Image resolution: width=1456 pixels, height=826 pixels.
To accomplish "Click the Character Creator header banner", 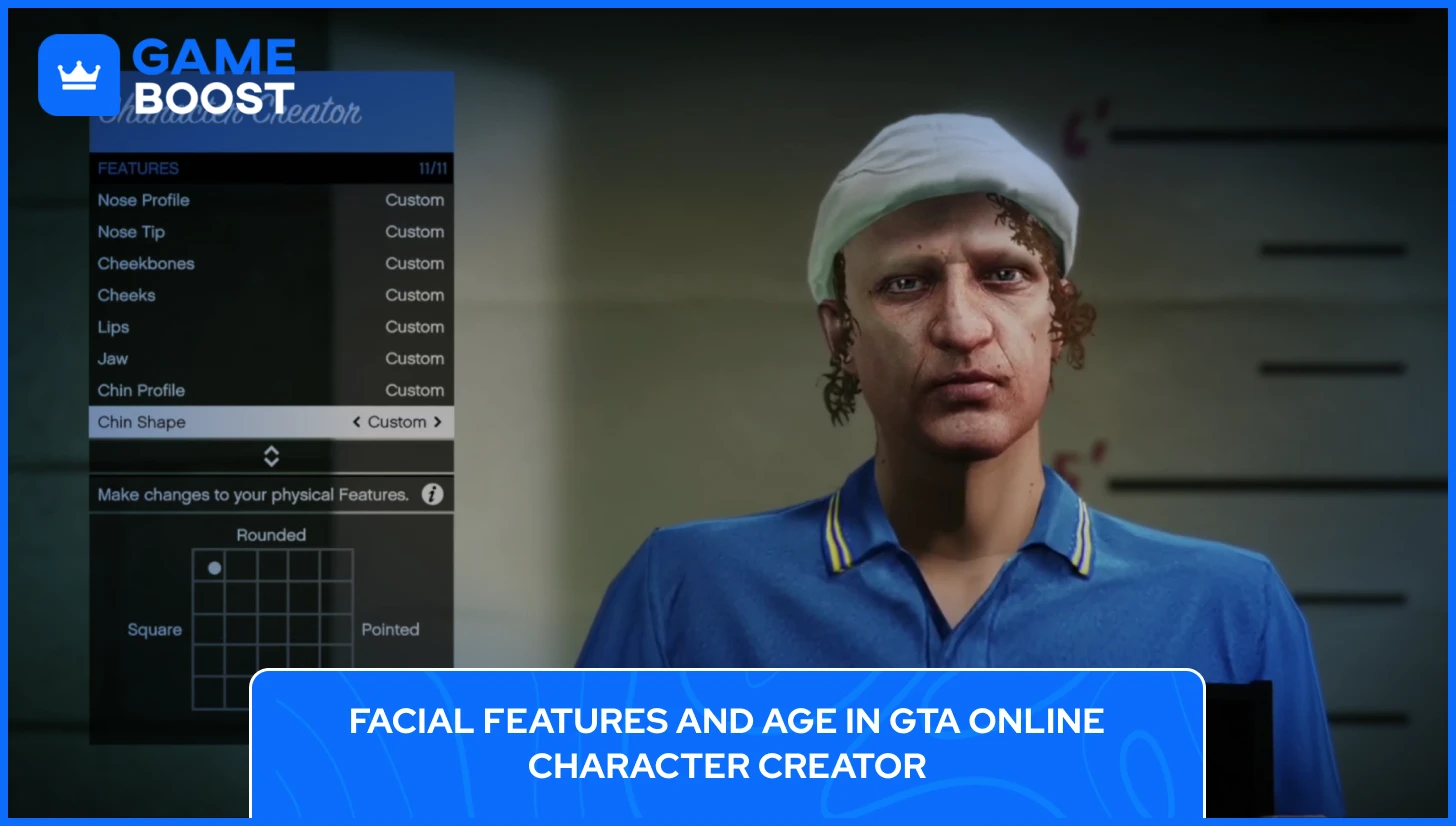I will pos(270,112).
